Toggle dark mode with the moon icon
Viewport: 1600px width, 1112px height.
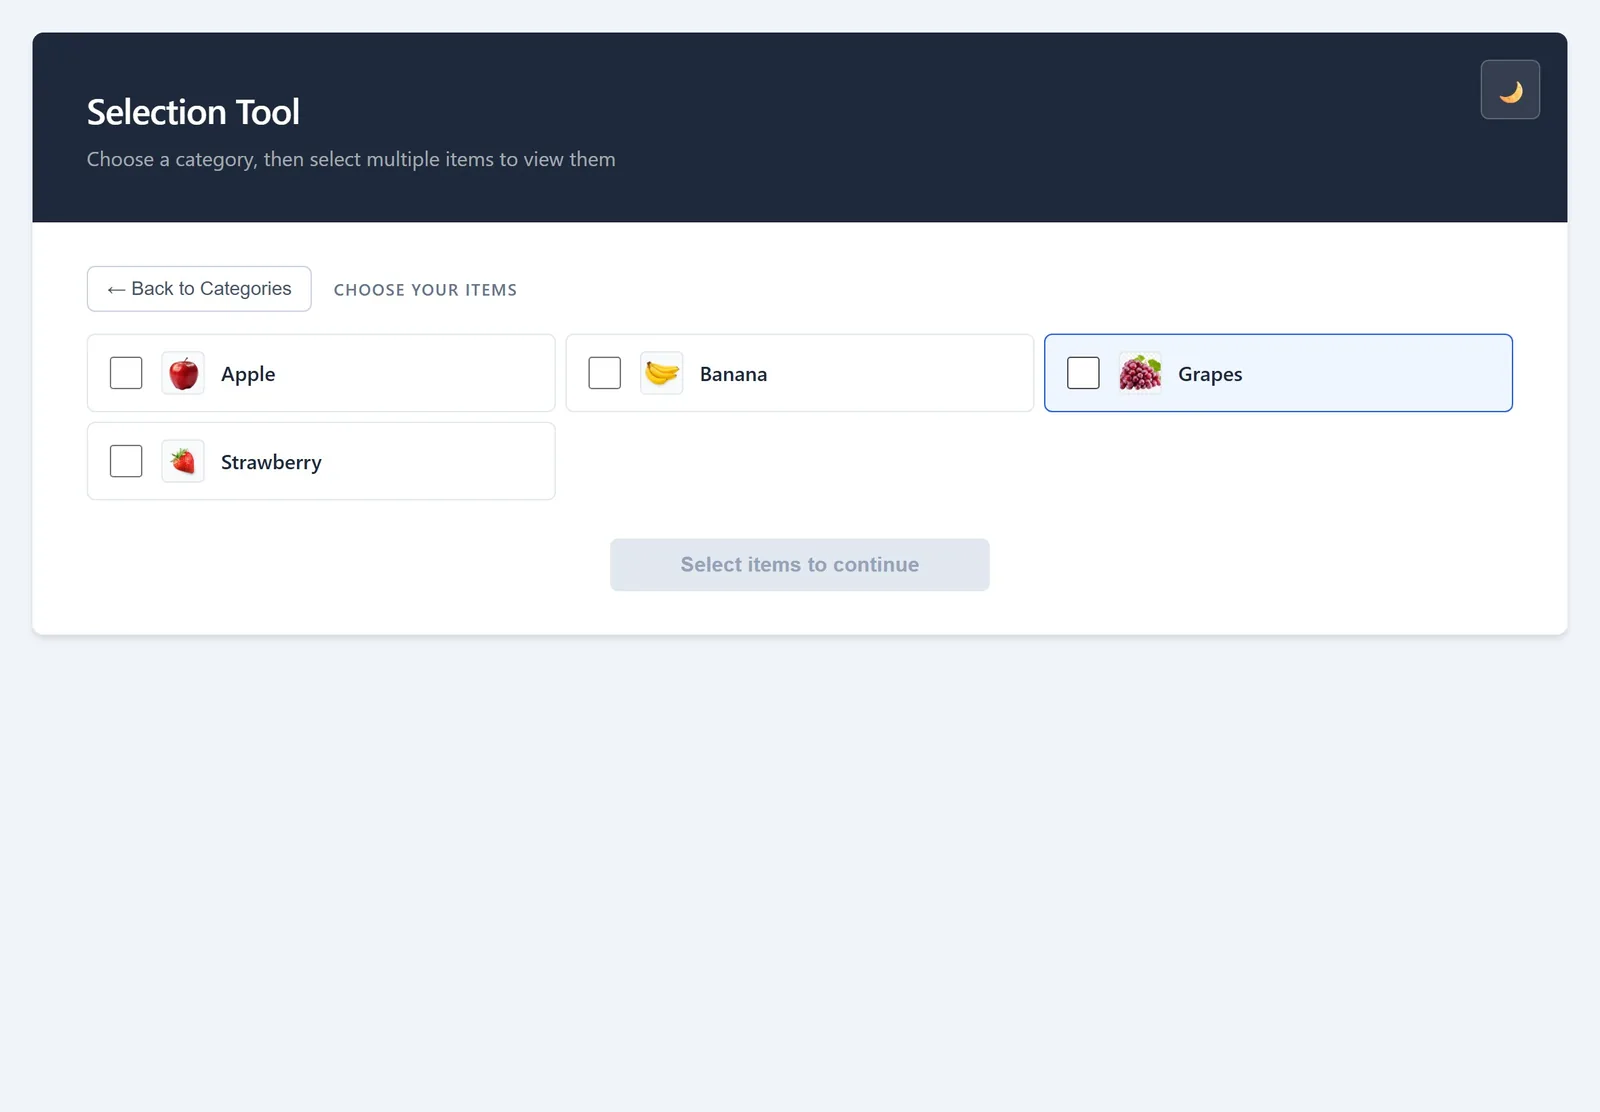point(1510,90)
